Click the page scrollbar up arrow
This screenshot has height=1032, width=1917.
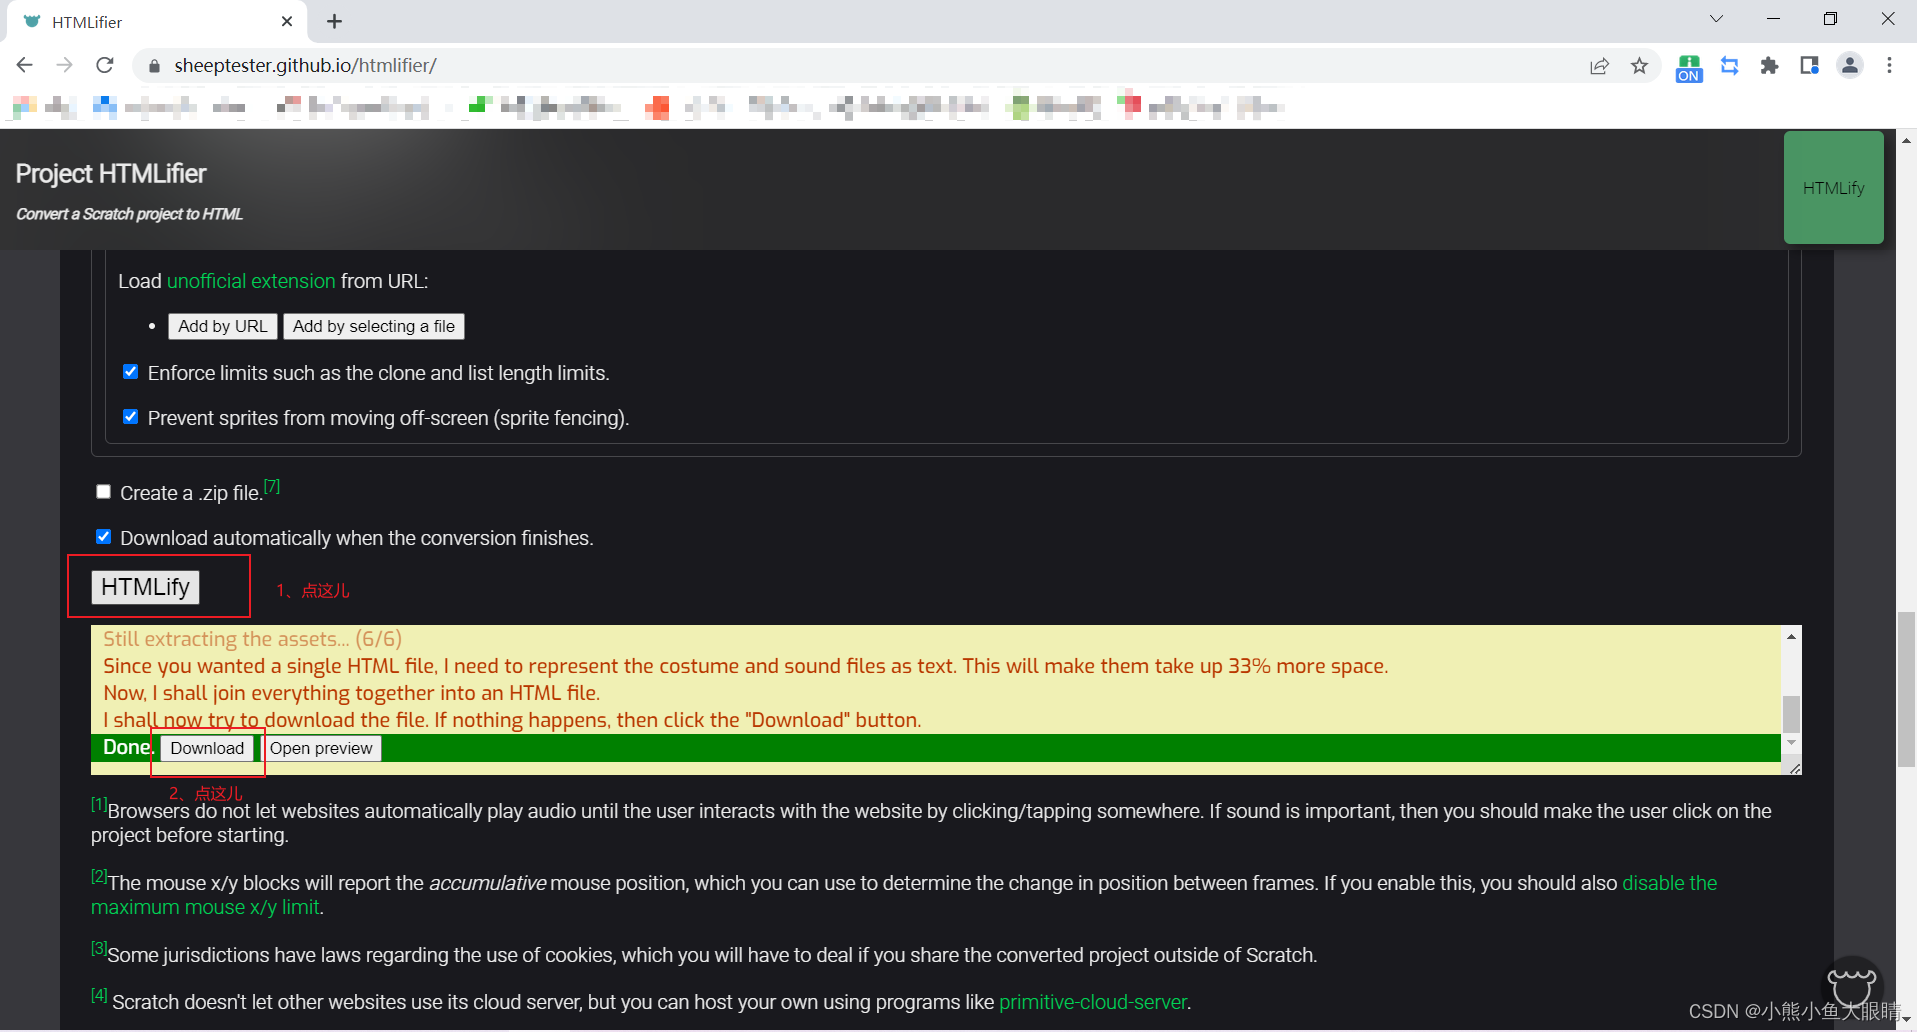(1906, 140)
